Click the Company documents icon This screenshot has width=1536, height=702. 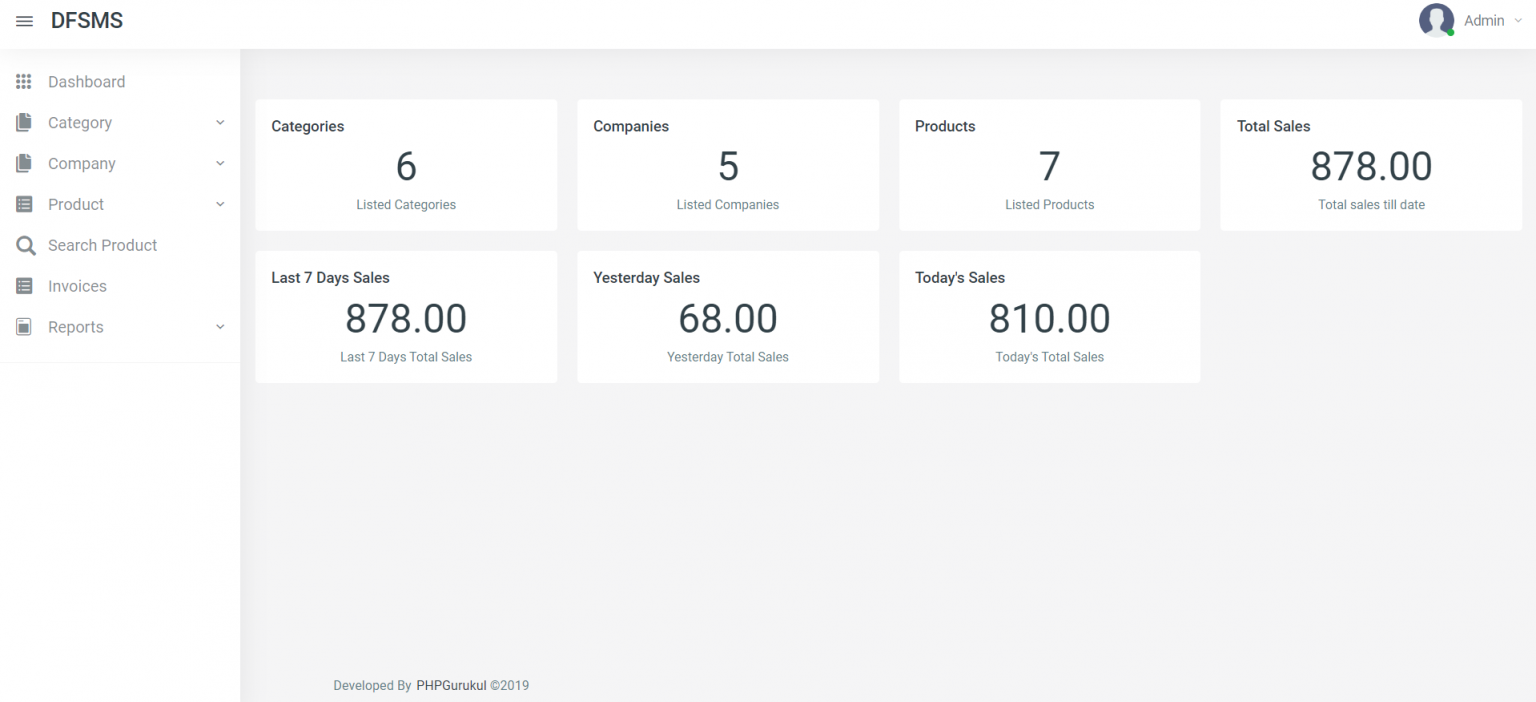pos(24,164)
